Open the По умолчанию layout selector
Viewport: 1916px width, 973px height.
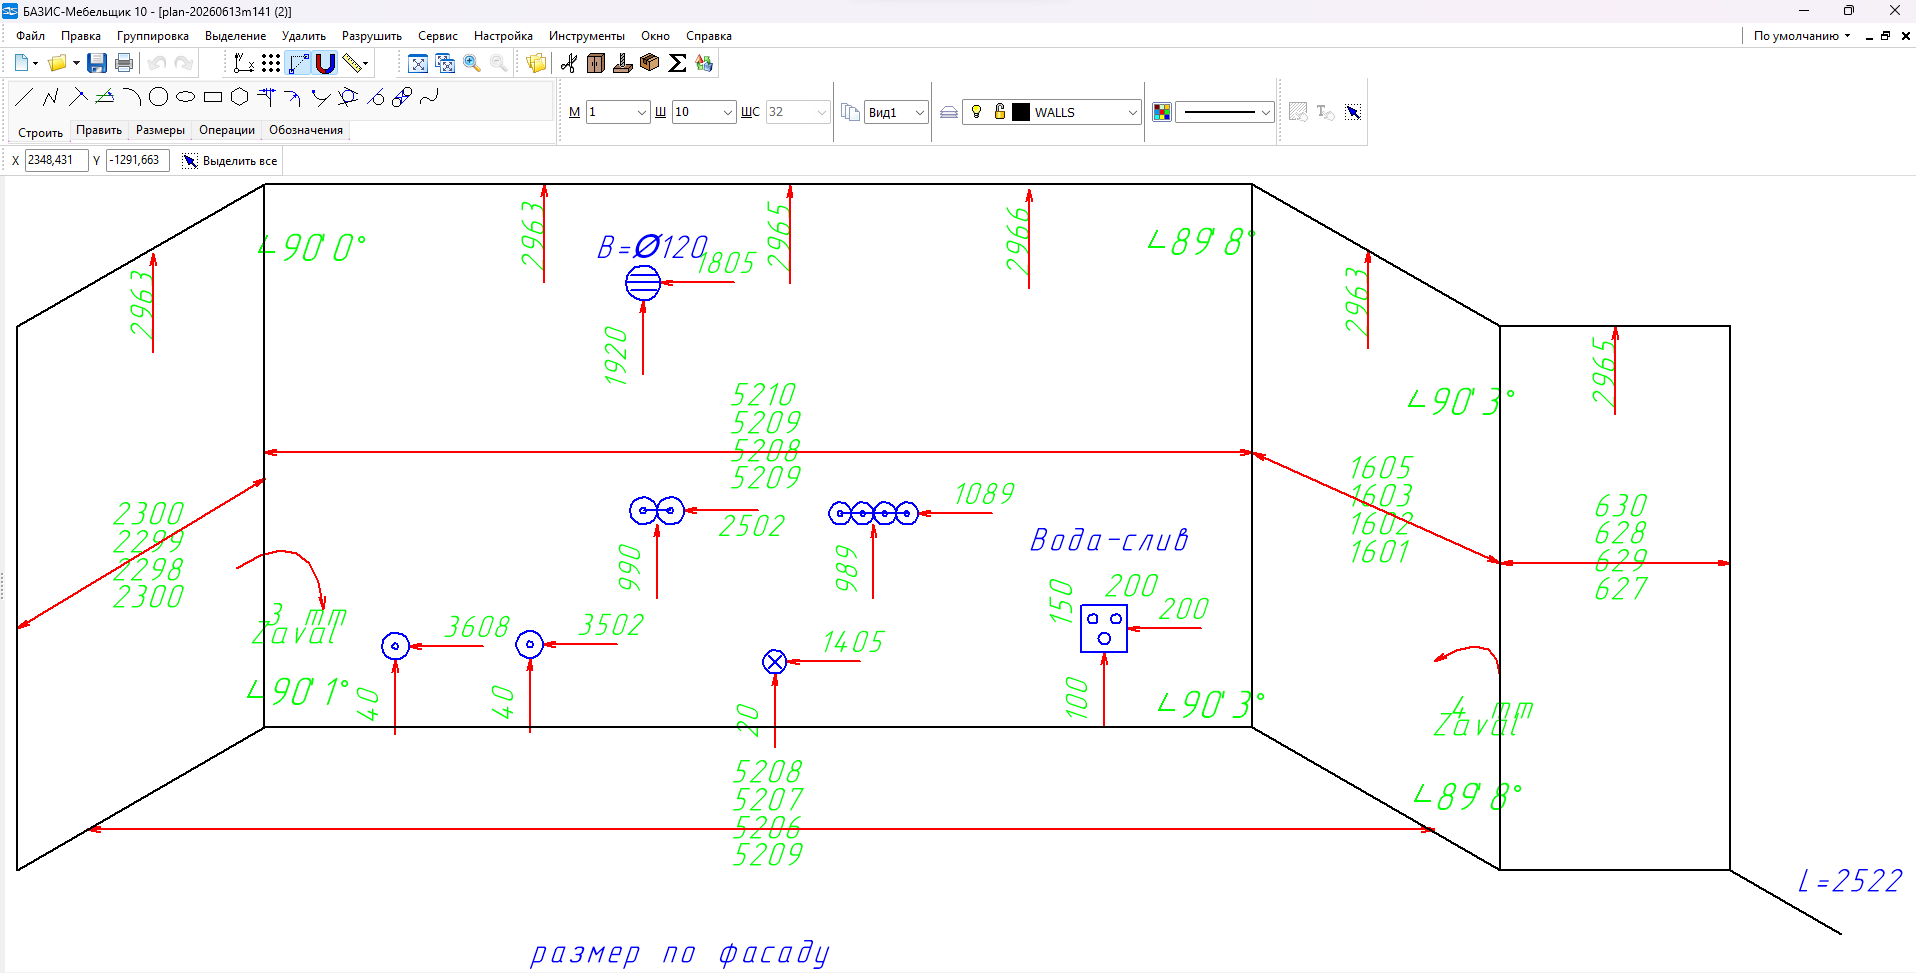1801,36
